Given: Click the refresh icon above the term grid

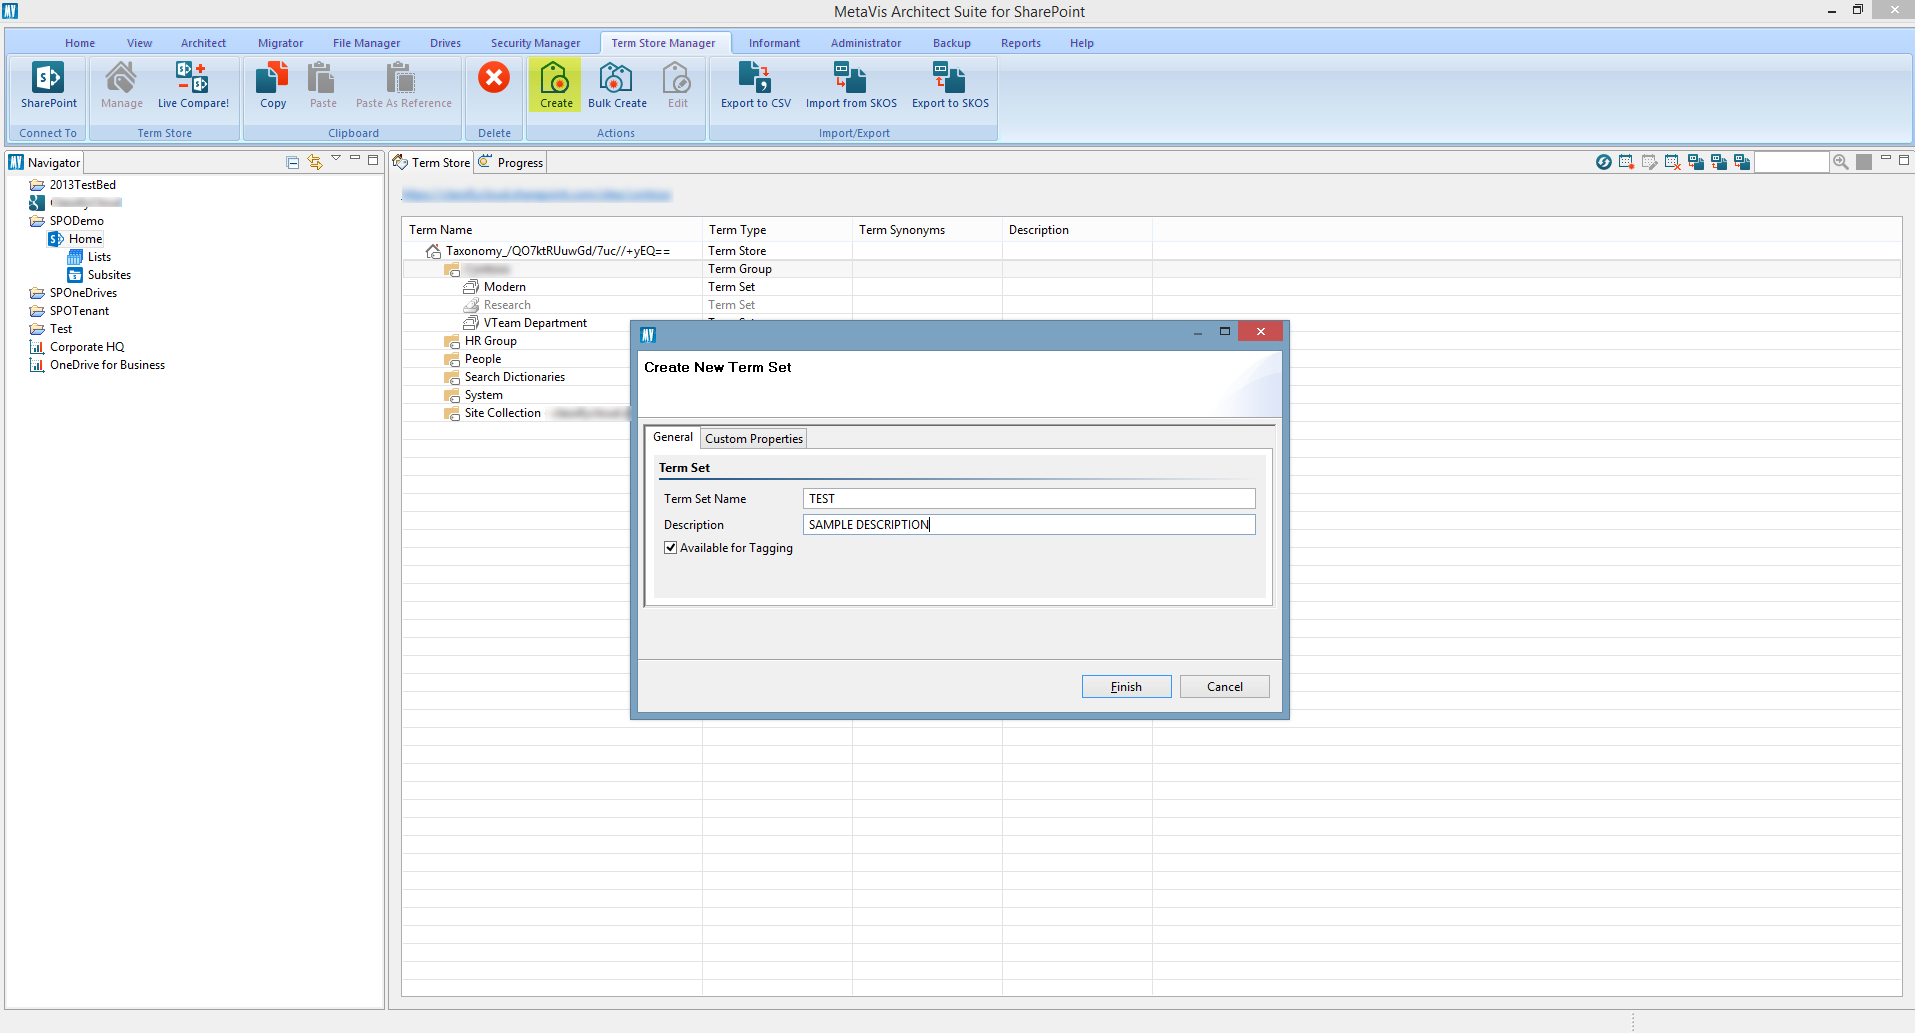Looking at the screenshot, I should [x=1602, y=161].
